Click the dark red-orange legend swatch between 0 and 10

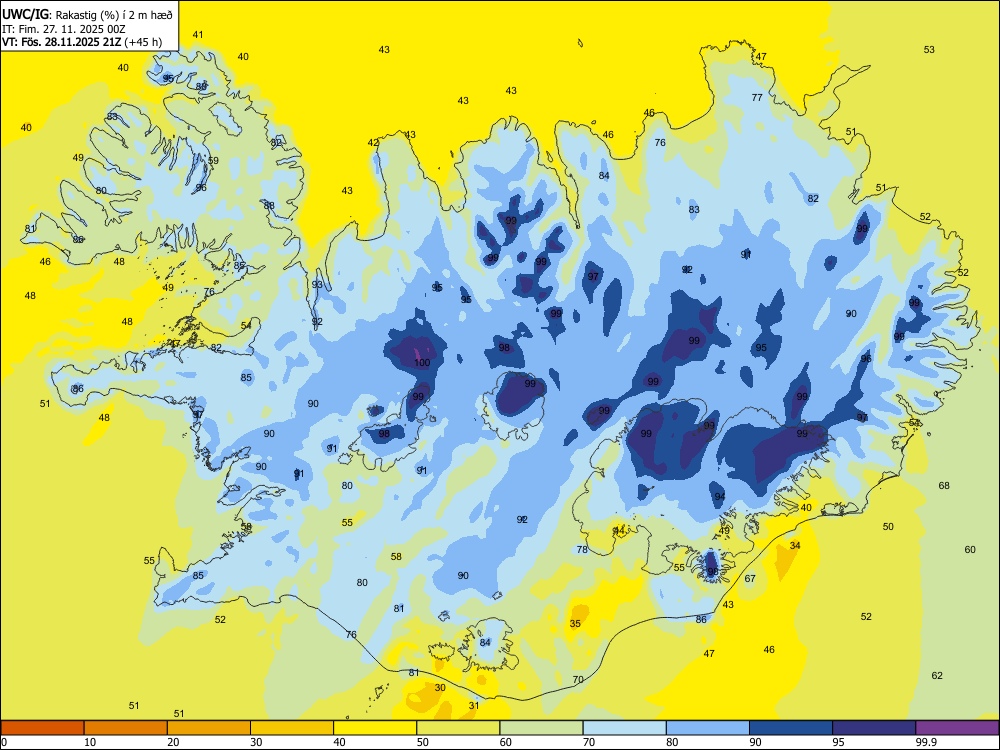(42, 728)
